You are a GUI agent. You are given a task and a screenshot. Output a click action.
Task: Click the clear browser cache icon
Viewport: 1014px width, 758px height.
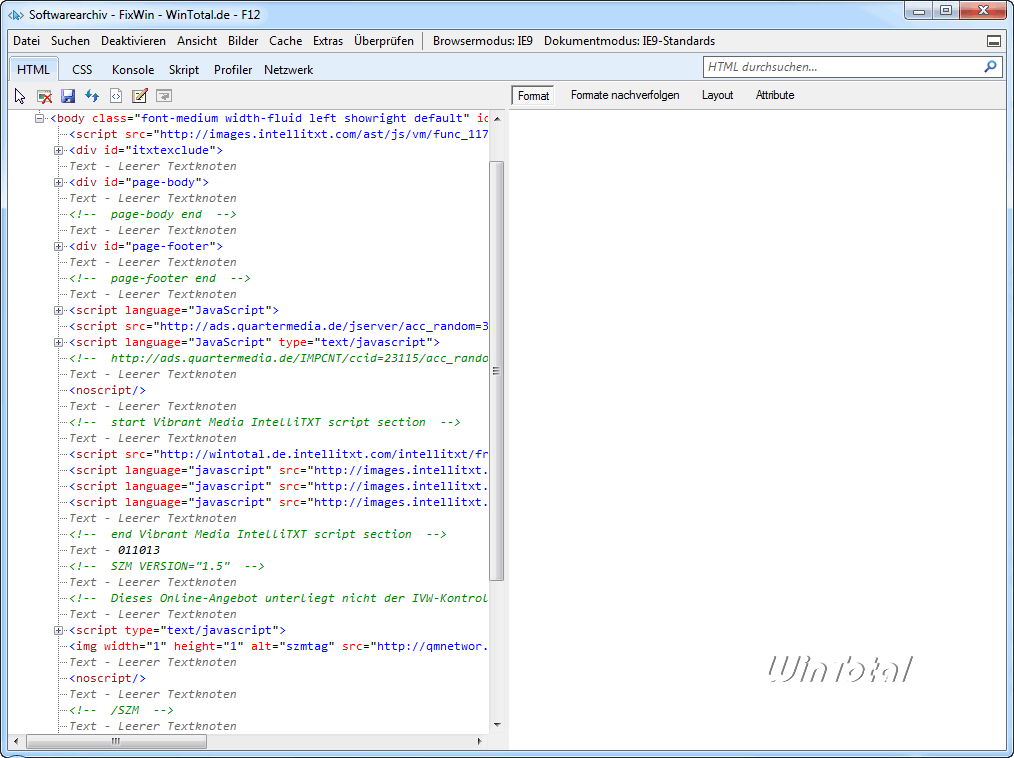click(x=45, y=96)
